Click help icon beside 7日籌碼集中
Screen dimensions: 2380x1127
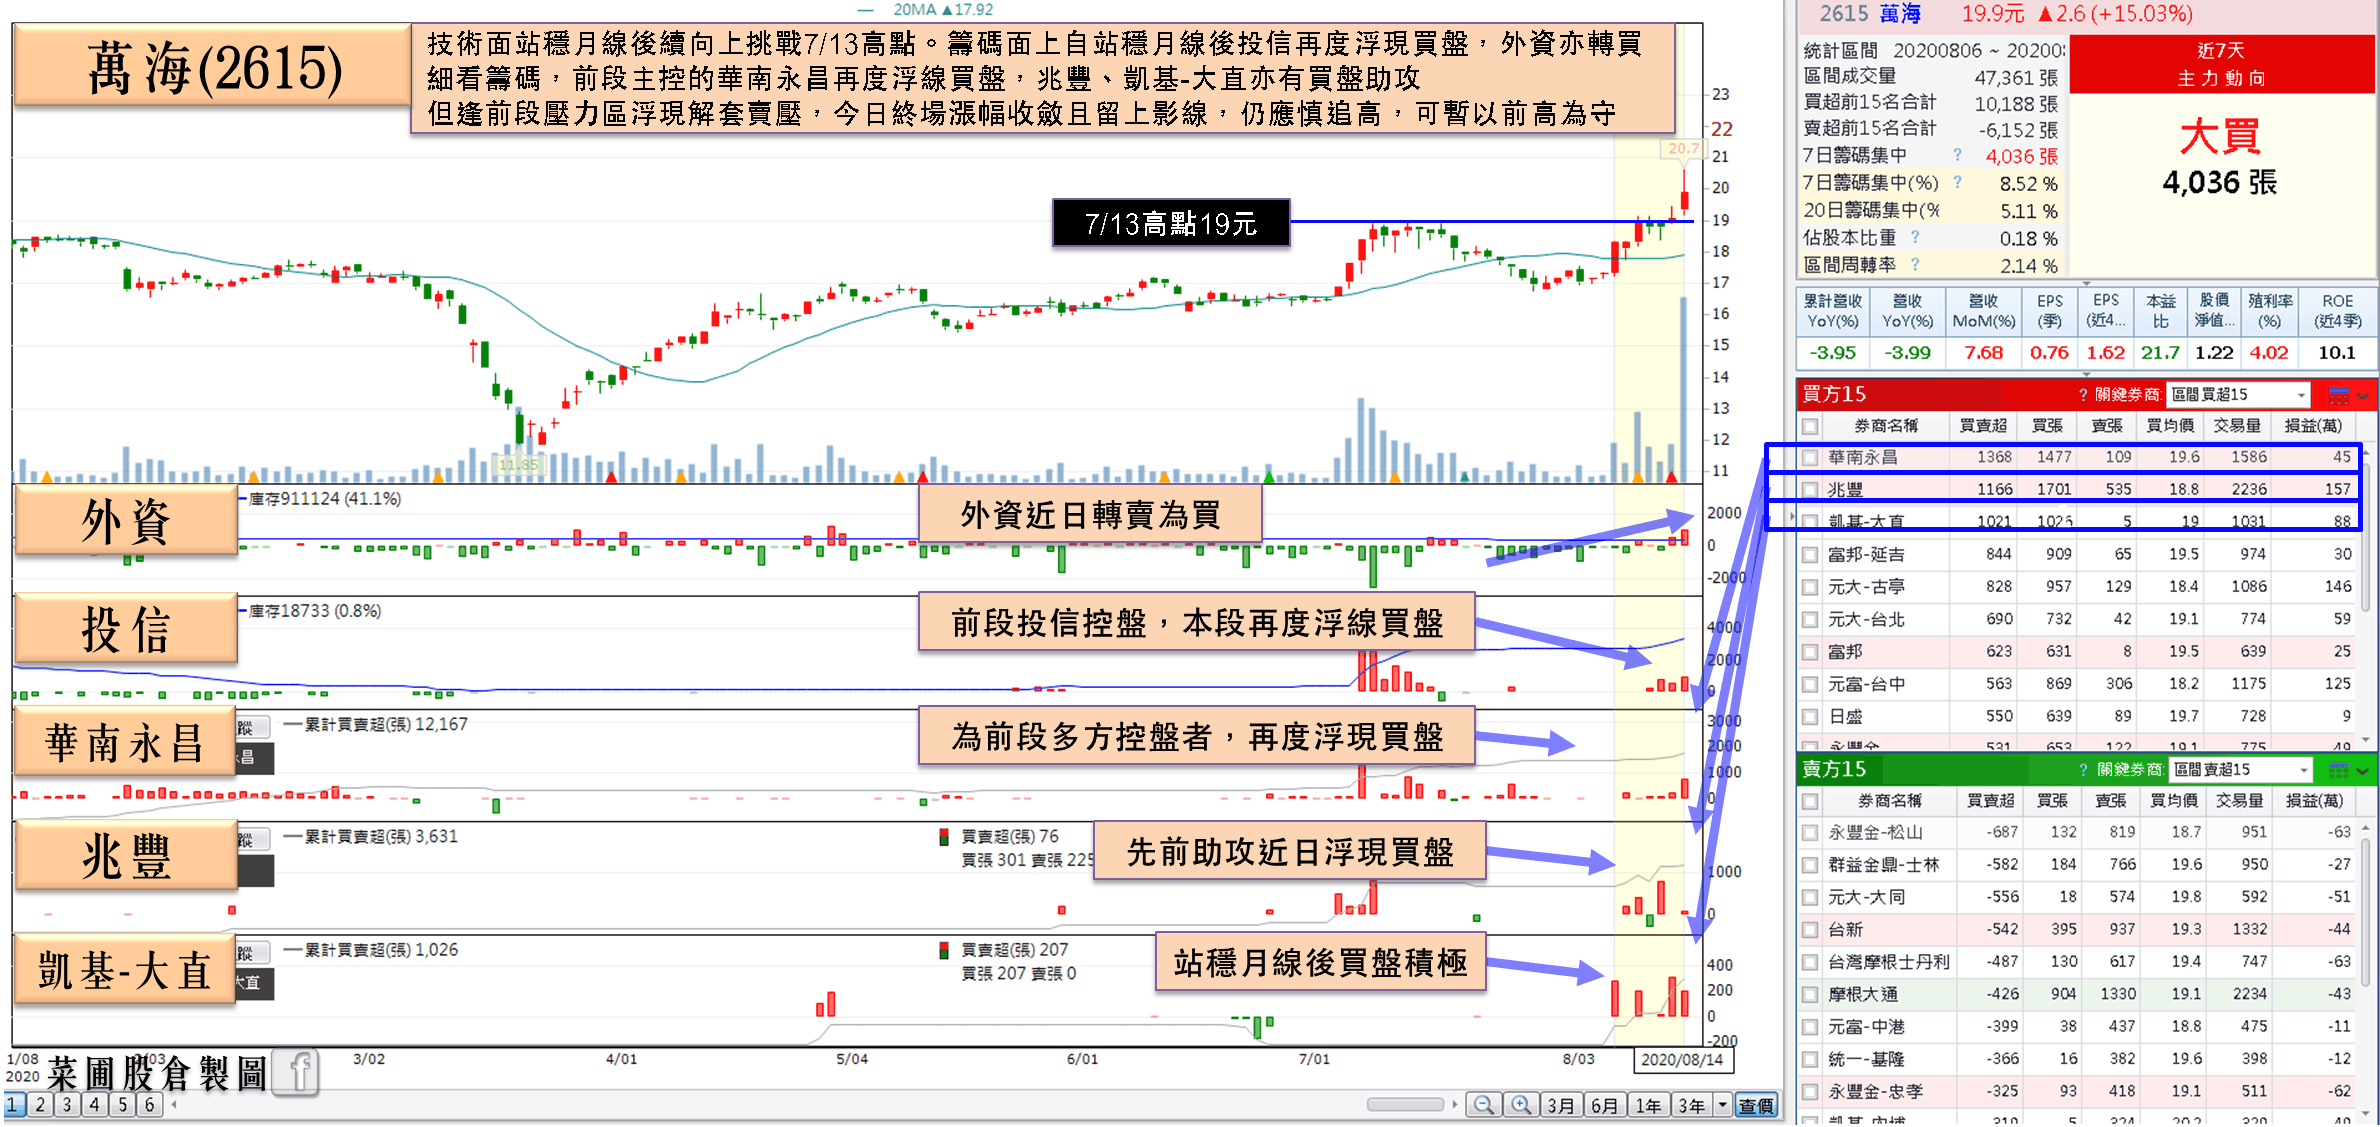(1957, 156)
